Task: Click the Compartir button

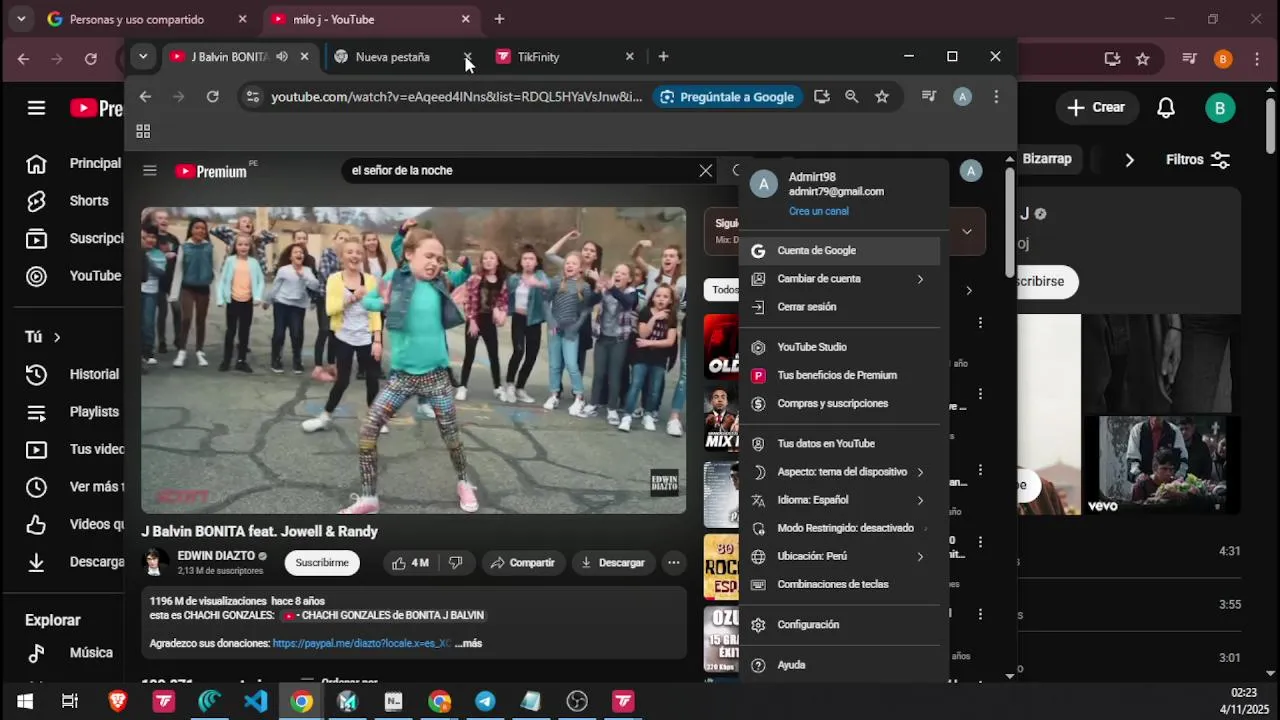Action: (x=522, y=563)
